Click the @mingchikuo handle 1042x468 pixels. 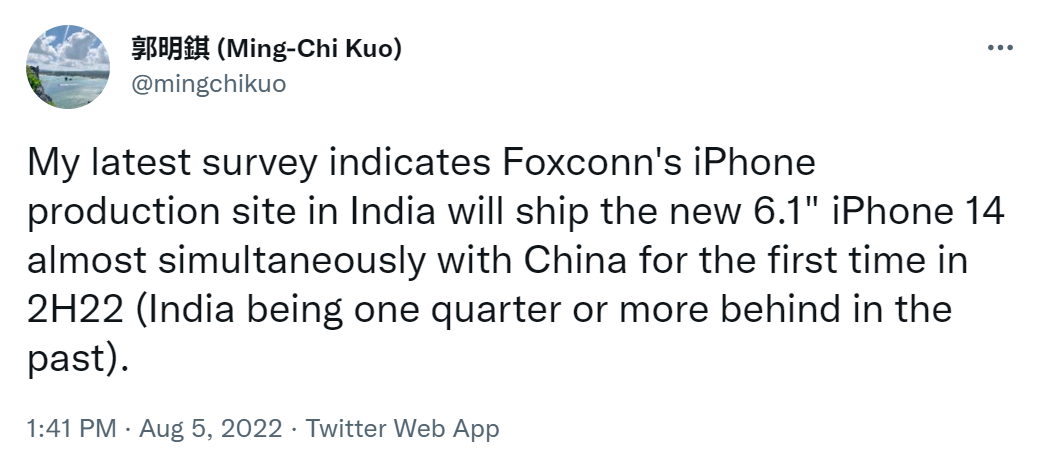(x=209, y=84)
